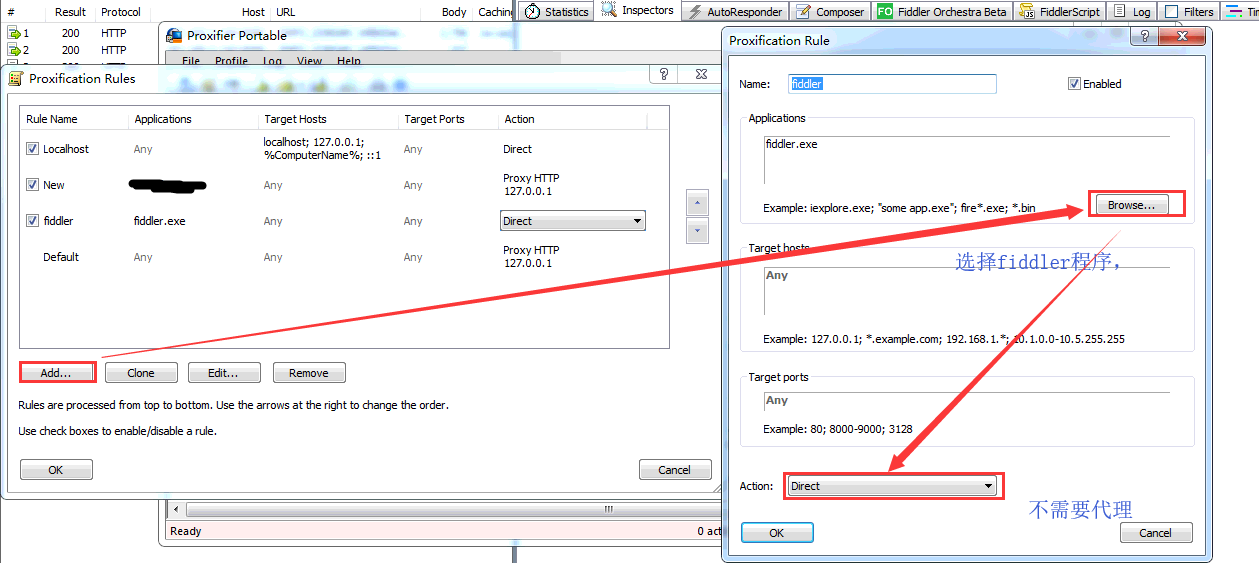Open the Composer tab
The image size is (1259, 563).
[829, 11]
